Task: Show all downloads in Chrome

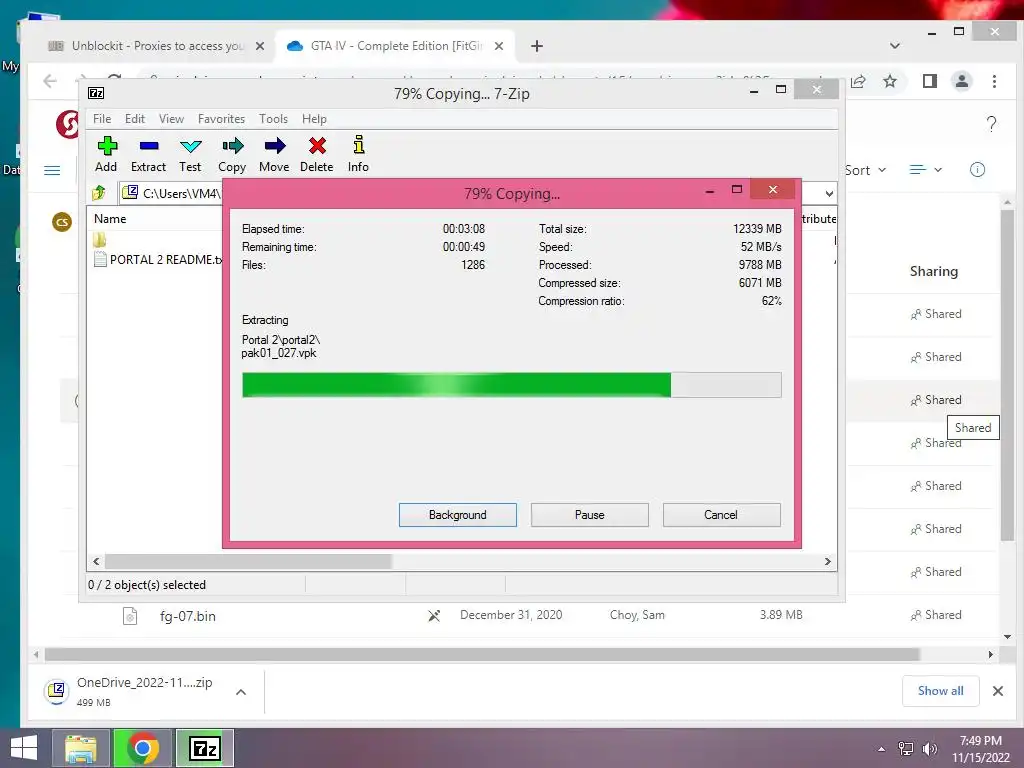Action: (x=940, y=691)
